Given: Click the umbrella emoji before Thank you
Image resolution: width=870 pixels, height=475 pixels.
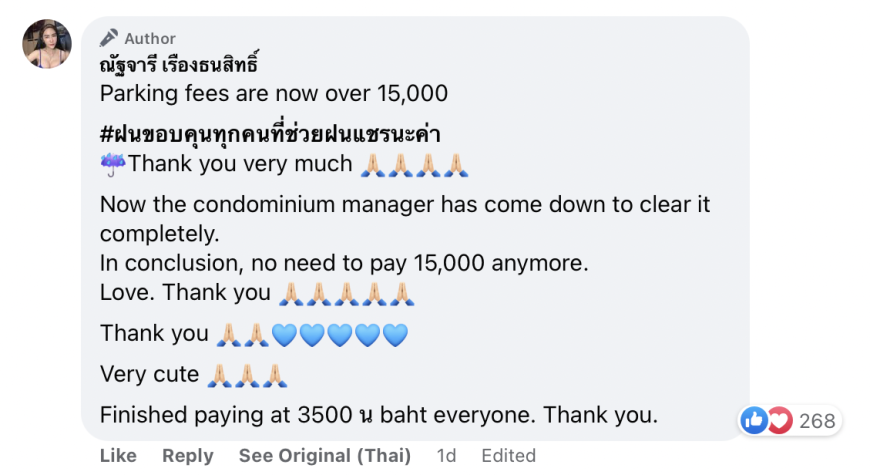Looking at the screenshot, I should (x=111, y=164).
